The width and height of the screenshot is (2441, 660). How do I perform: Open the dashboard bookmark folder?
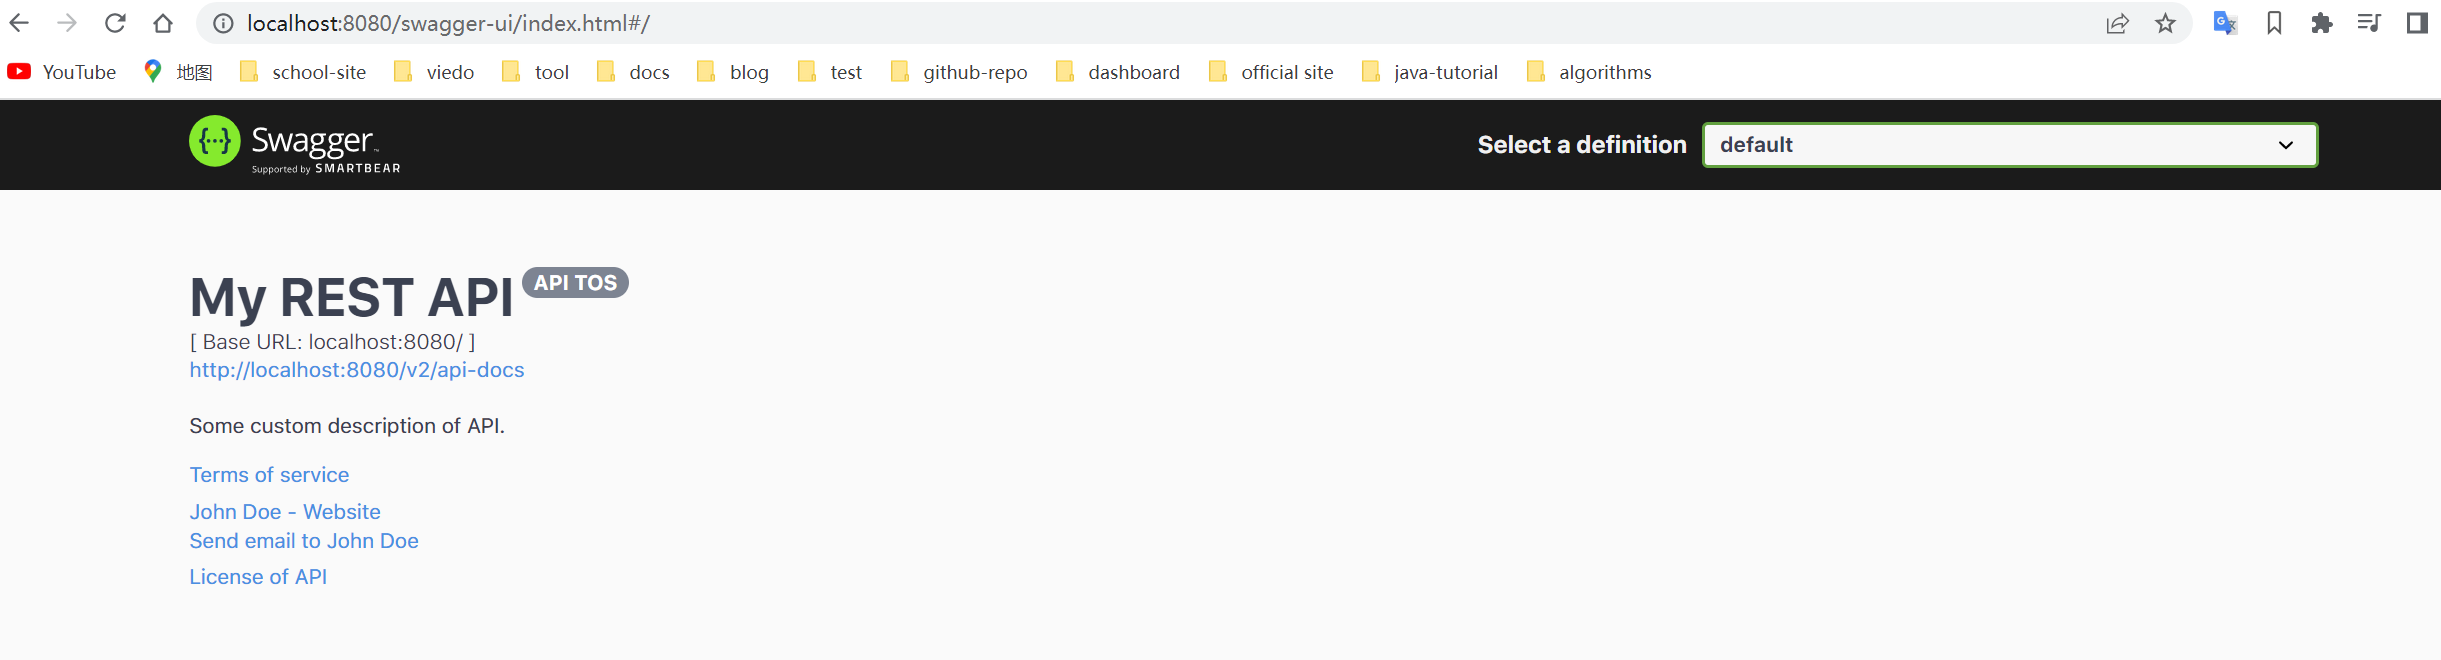(1118, 72)
